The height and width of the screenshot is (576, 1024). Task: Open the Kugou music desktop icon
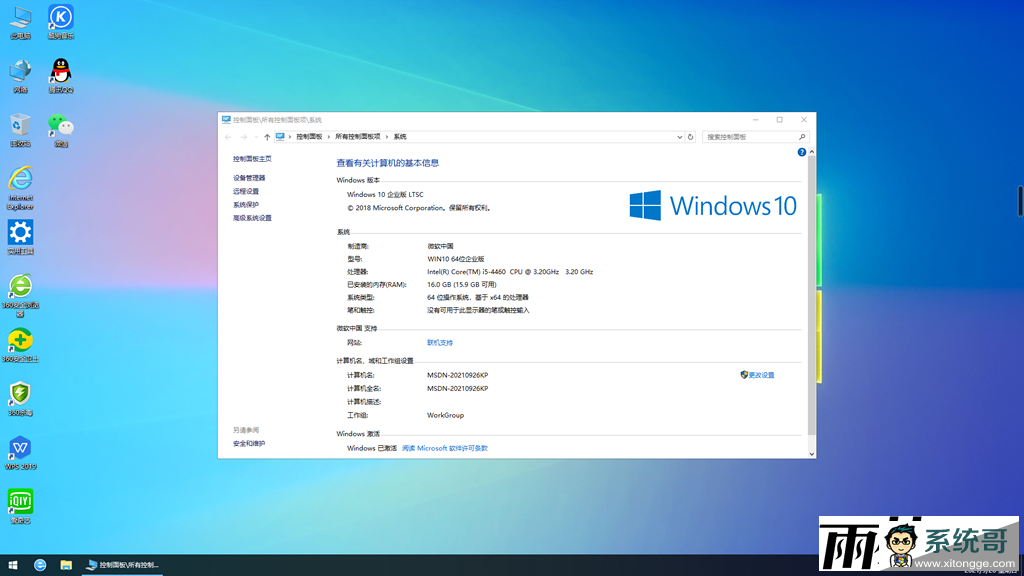tap(61, 22)
